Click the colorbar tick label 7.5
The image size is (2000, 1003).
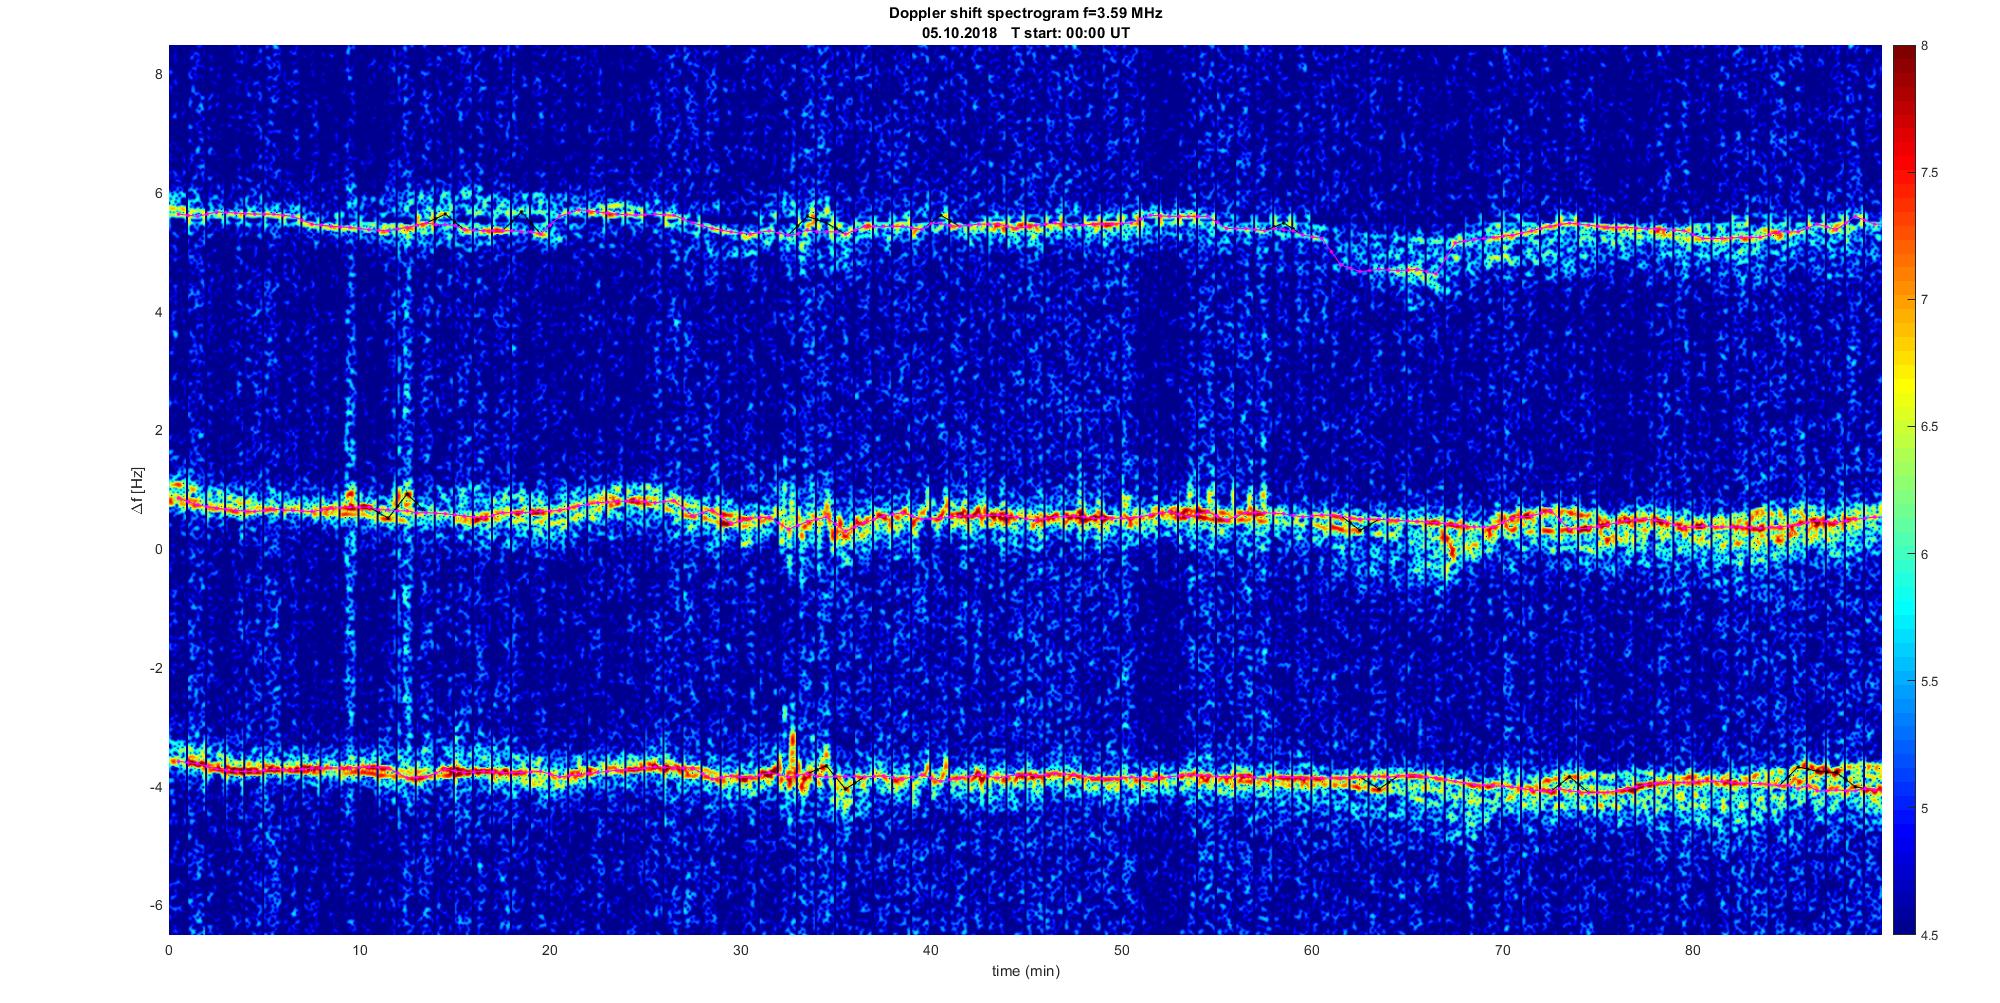pos(1930,173)
